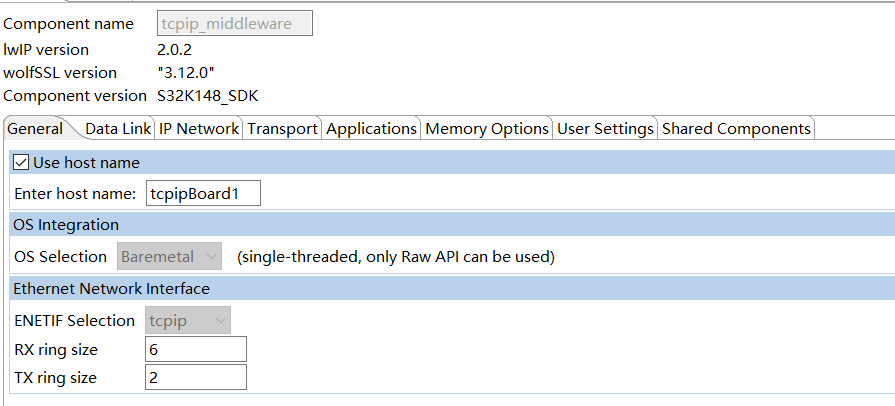Click the host name input field
This screenshot has height=406, width=895.
203,193
